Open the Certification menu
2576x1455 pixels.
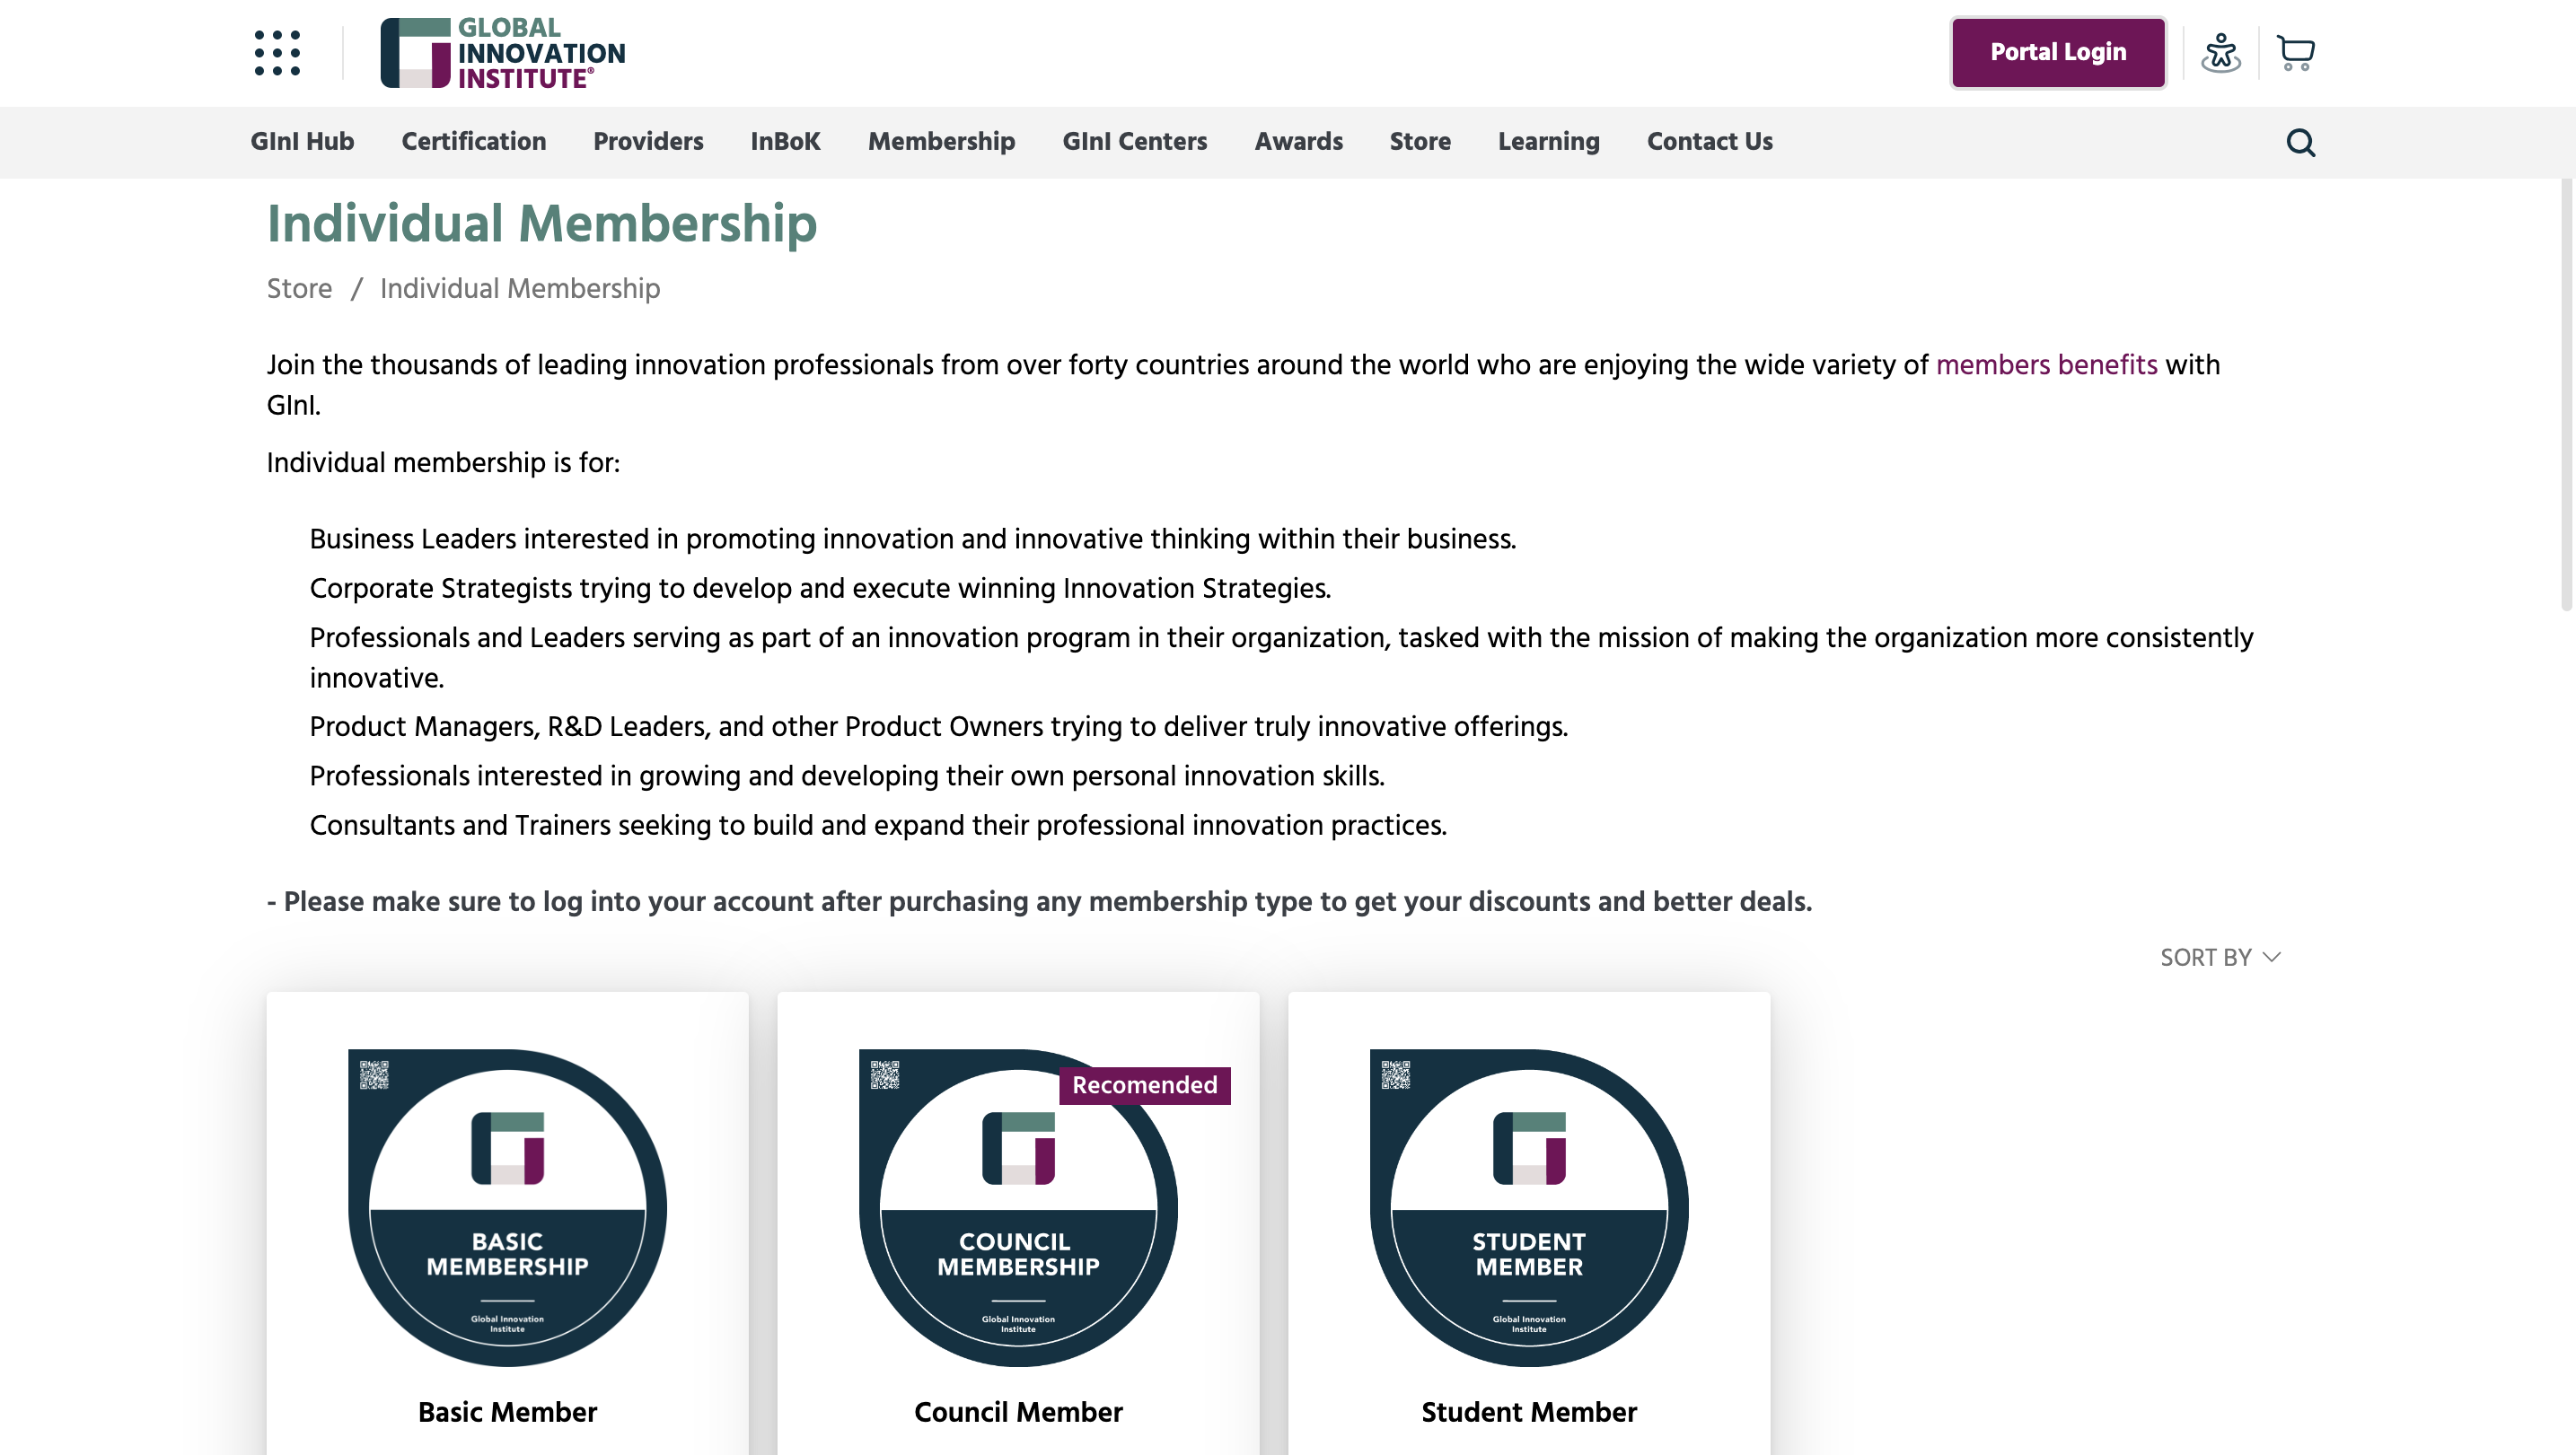pos(473,142)
